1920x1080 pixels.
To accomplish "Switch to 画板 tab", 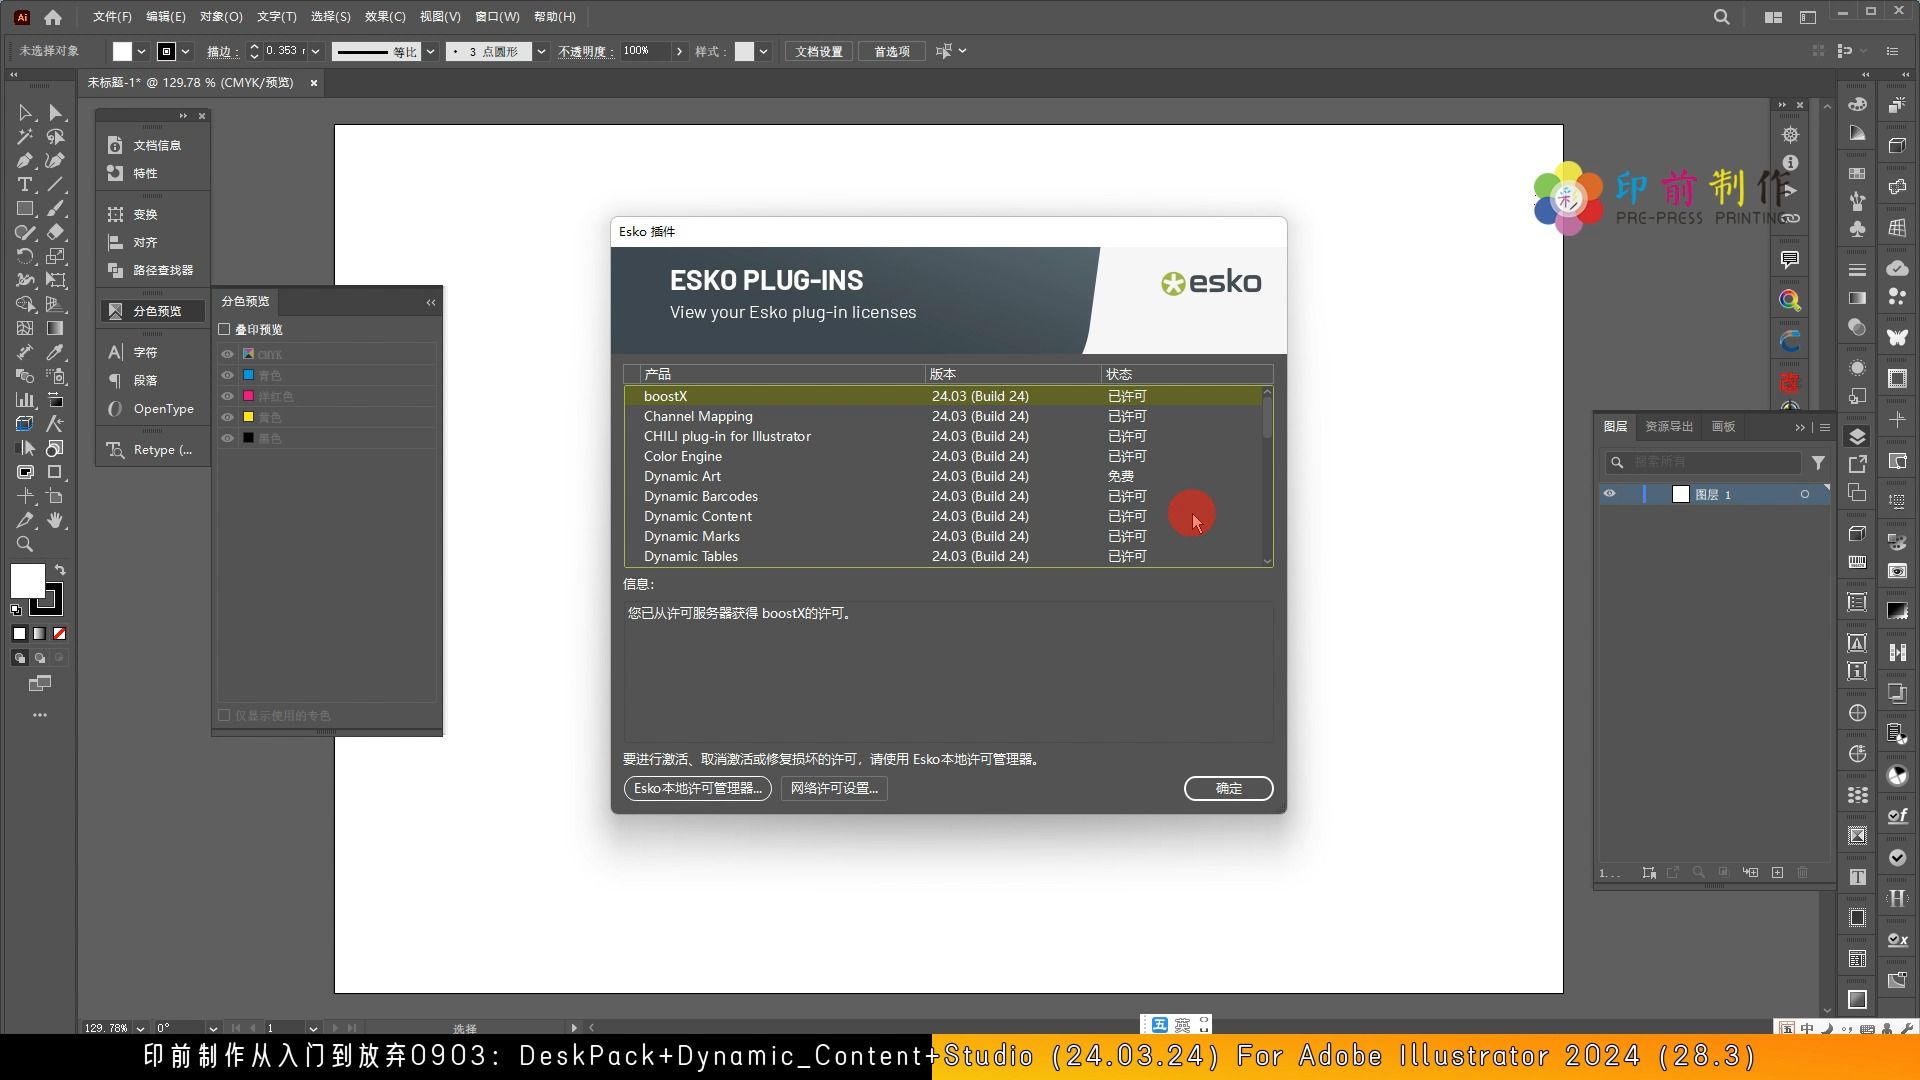I will tap(1723, 427).
